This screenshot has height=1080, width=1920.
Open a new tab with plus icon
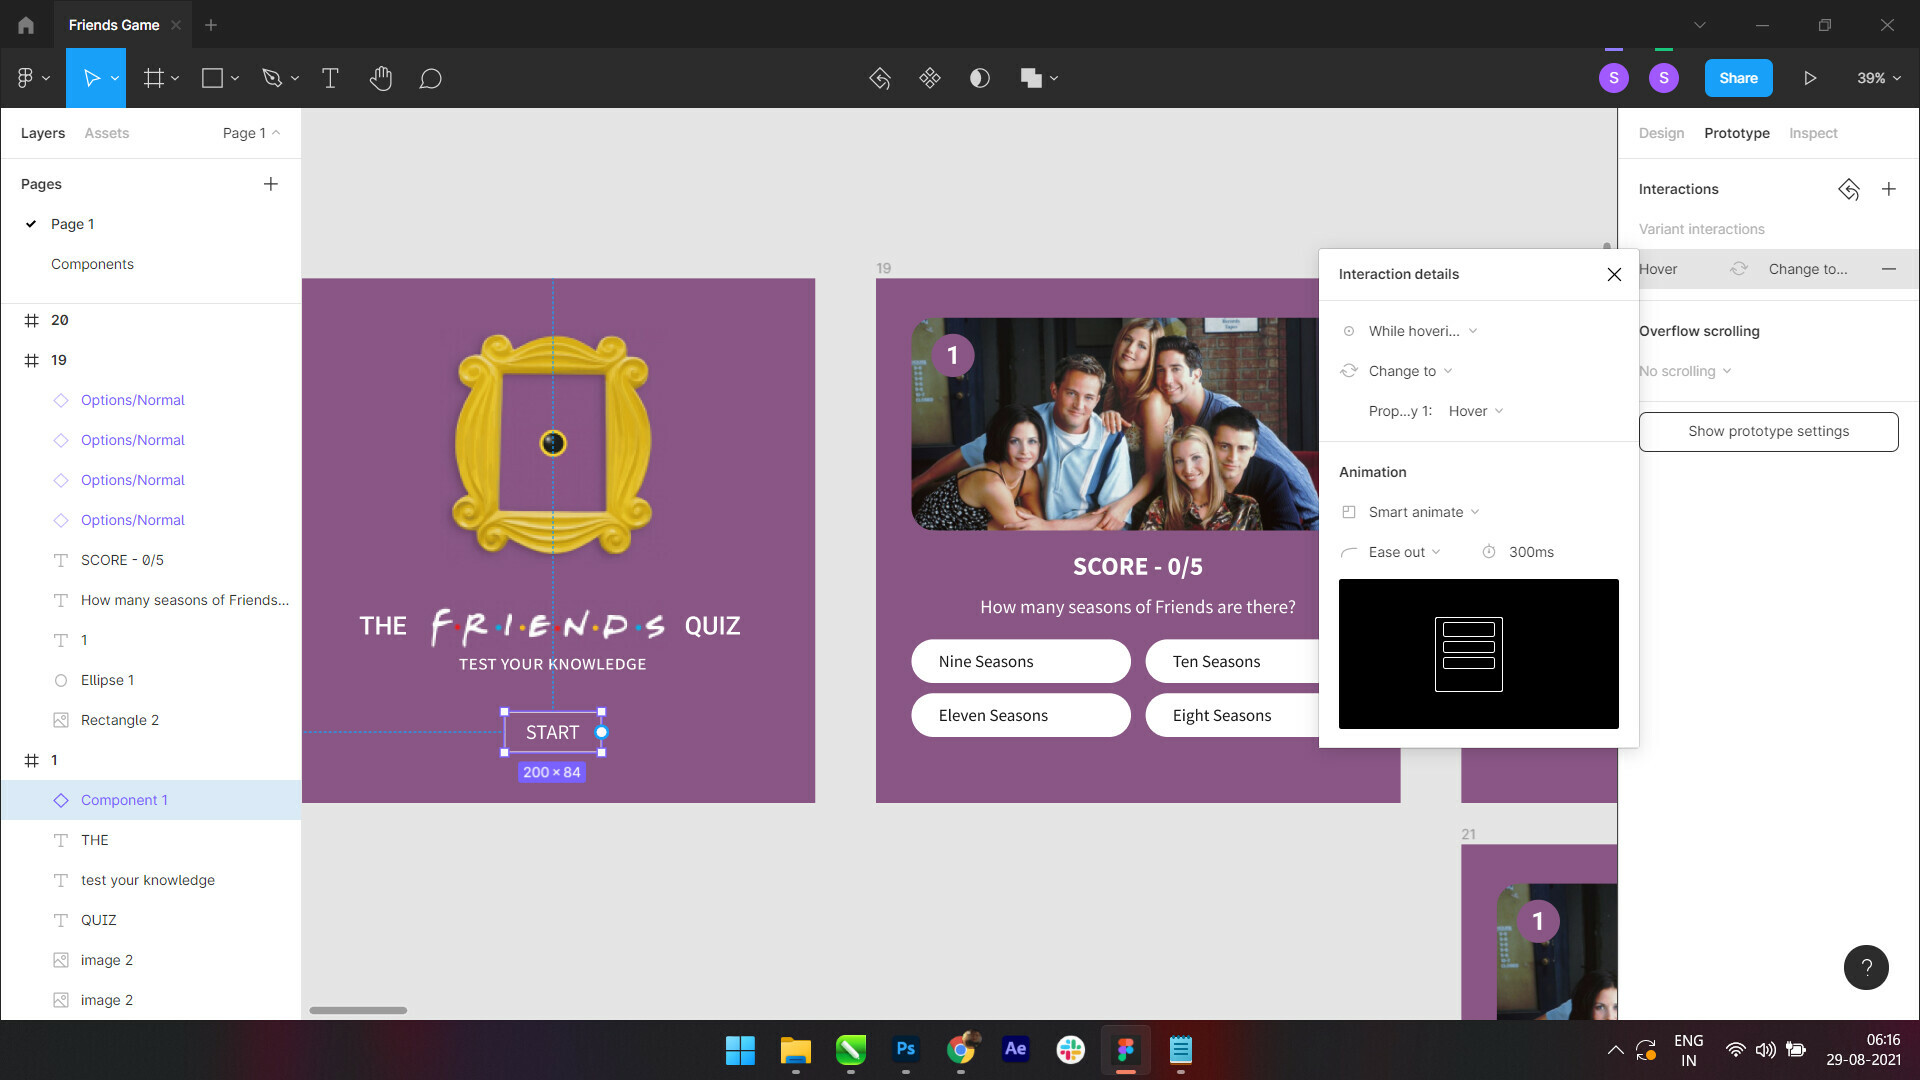click(211, 25)
